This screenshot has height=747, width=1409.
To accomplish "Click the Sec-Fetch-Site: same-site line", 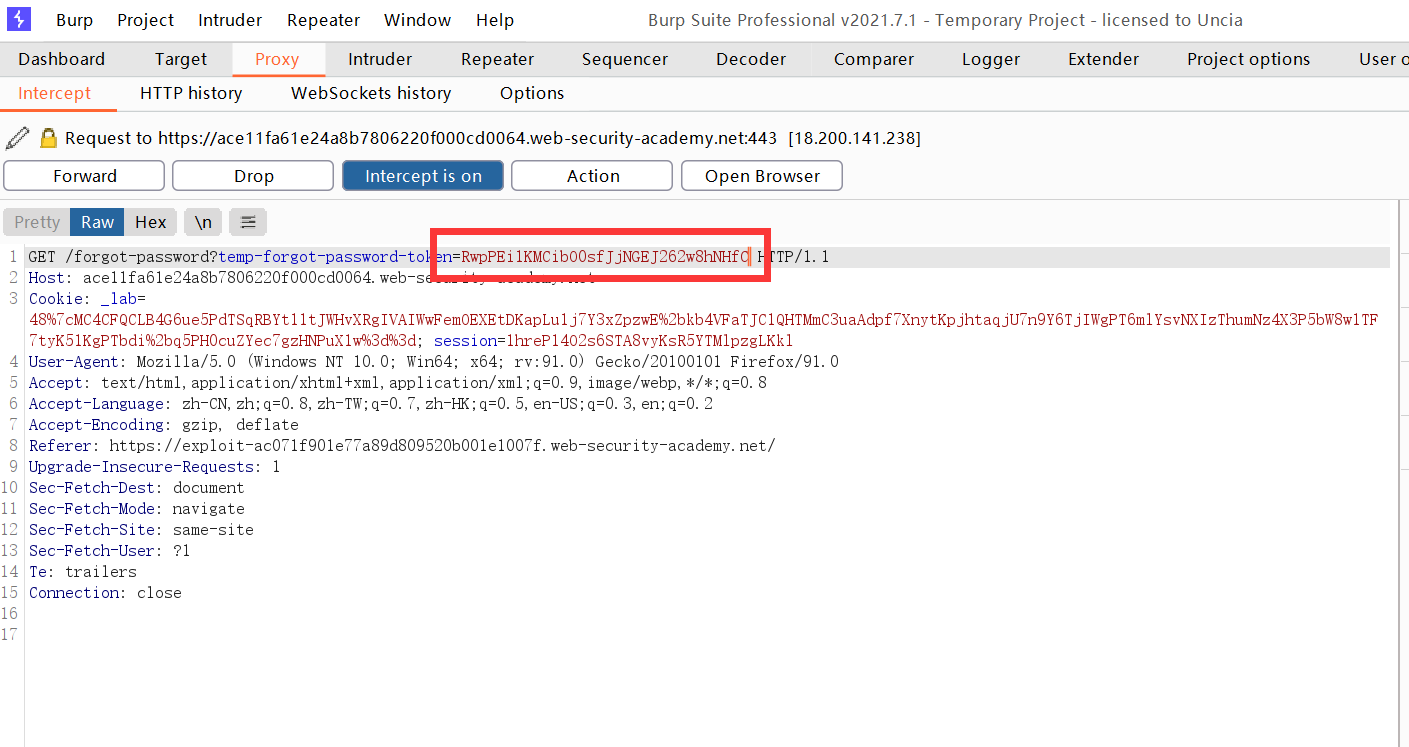I will click(141, 530).
